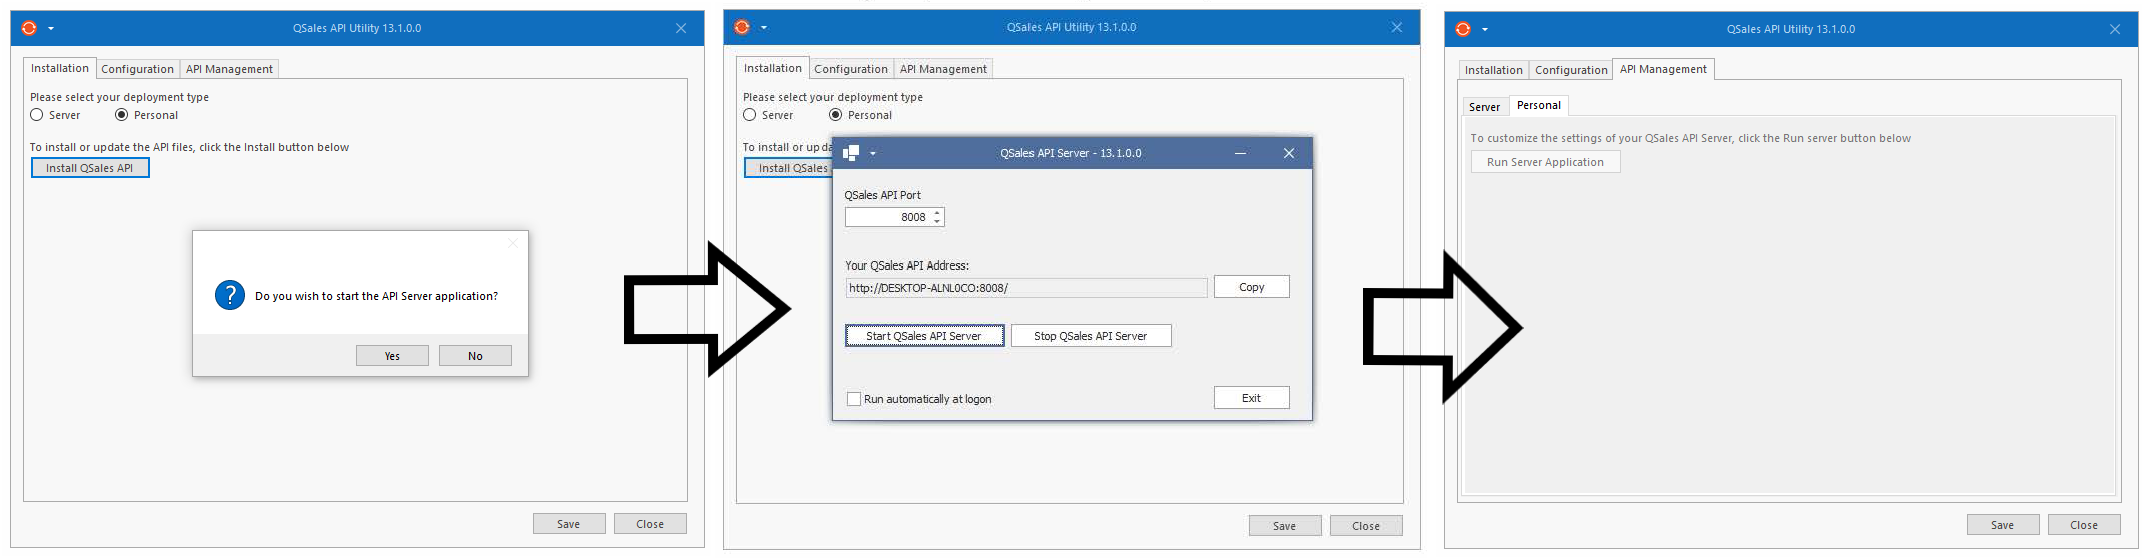2142x558 pixels.
Task: Close the QSales API Server dialog
Action: pyautogui.click(x=1289, y=153)
